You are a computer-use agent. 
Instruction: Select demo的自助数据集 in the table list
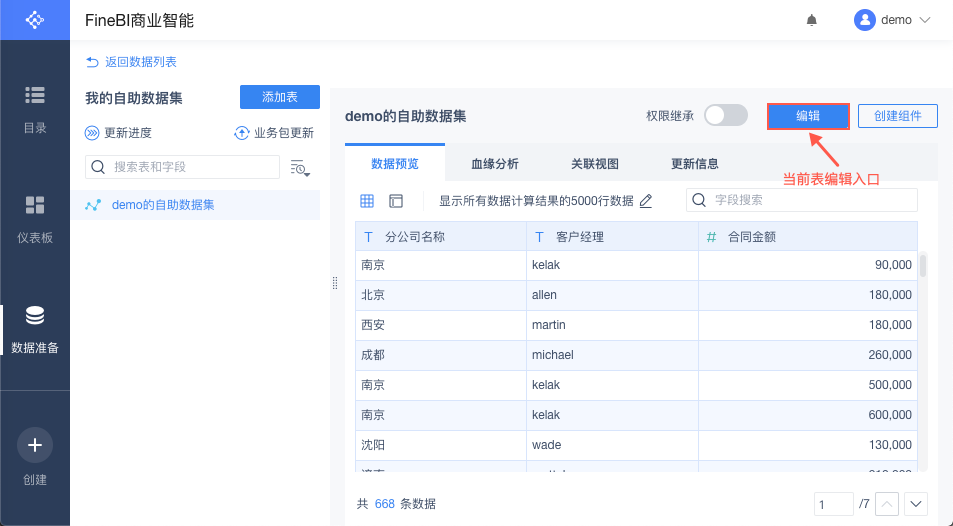click(x=163, y=205)
